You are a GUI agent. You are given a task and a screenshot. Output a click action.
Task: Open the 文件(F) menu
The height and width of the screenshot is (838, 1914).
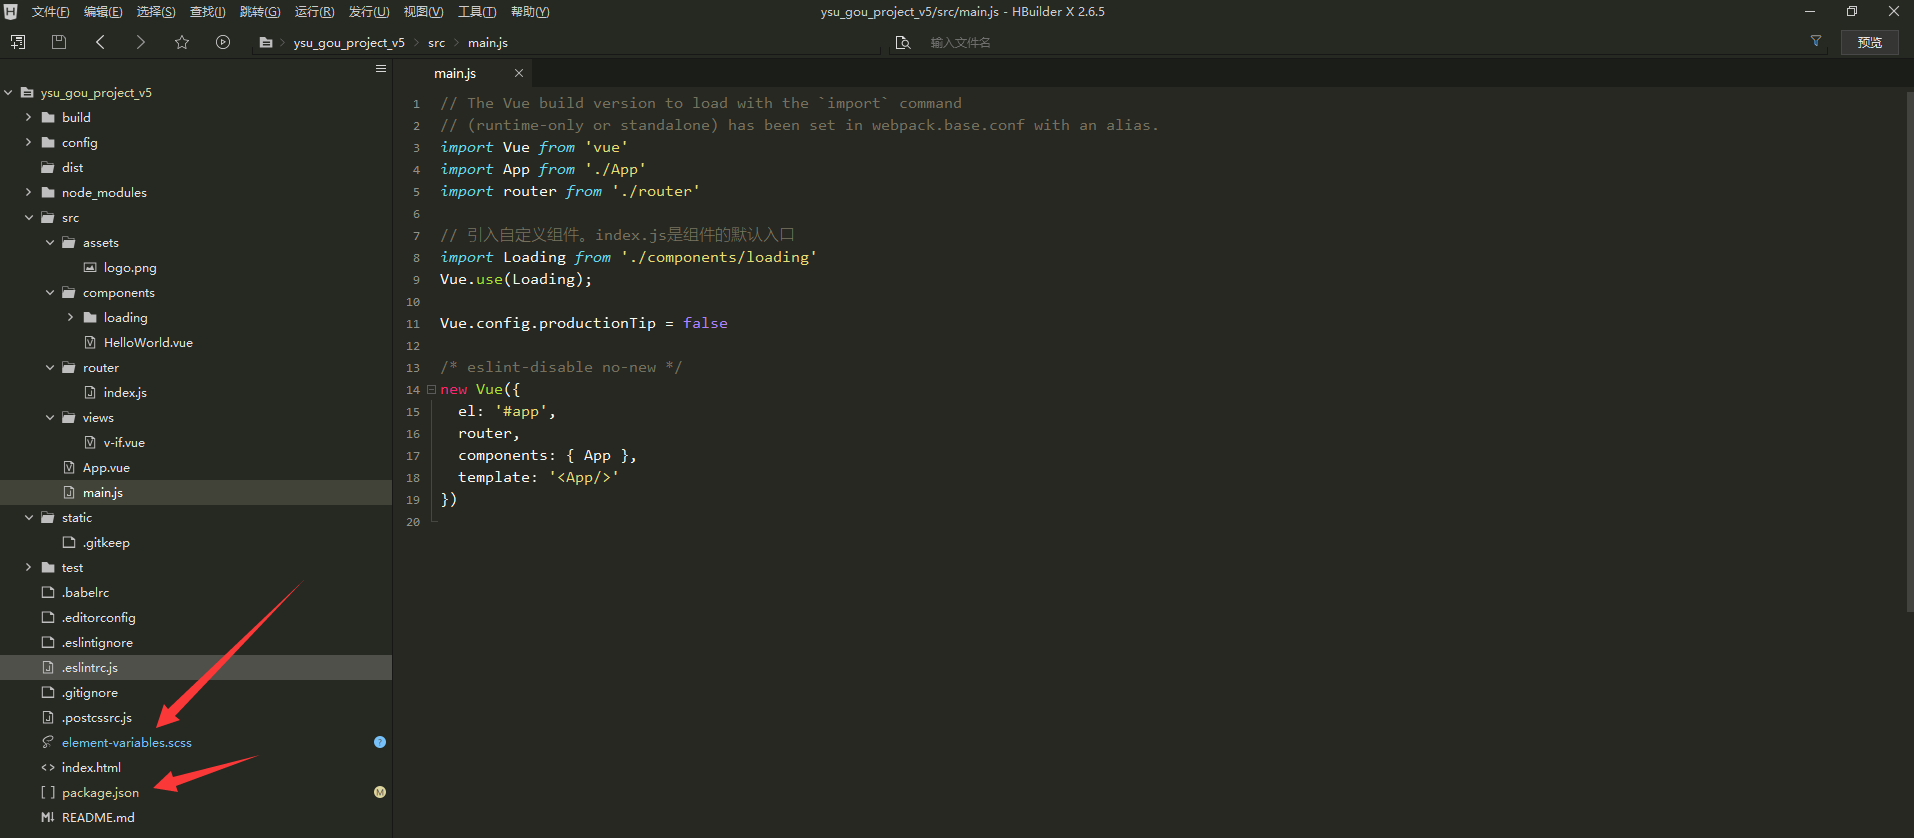pos(50,12)
